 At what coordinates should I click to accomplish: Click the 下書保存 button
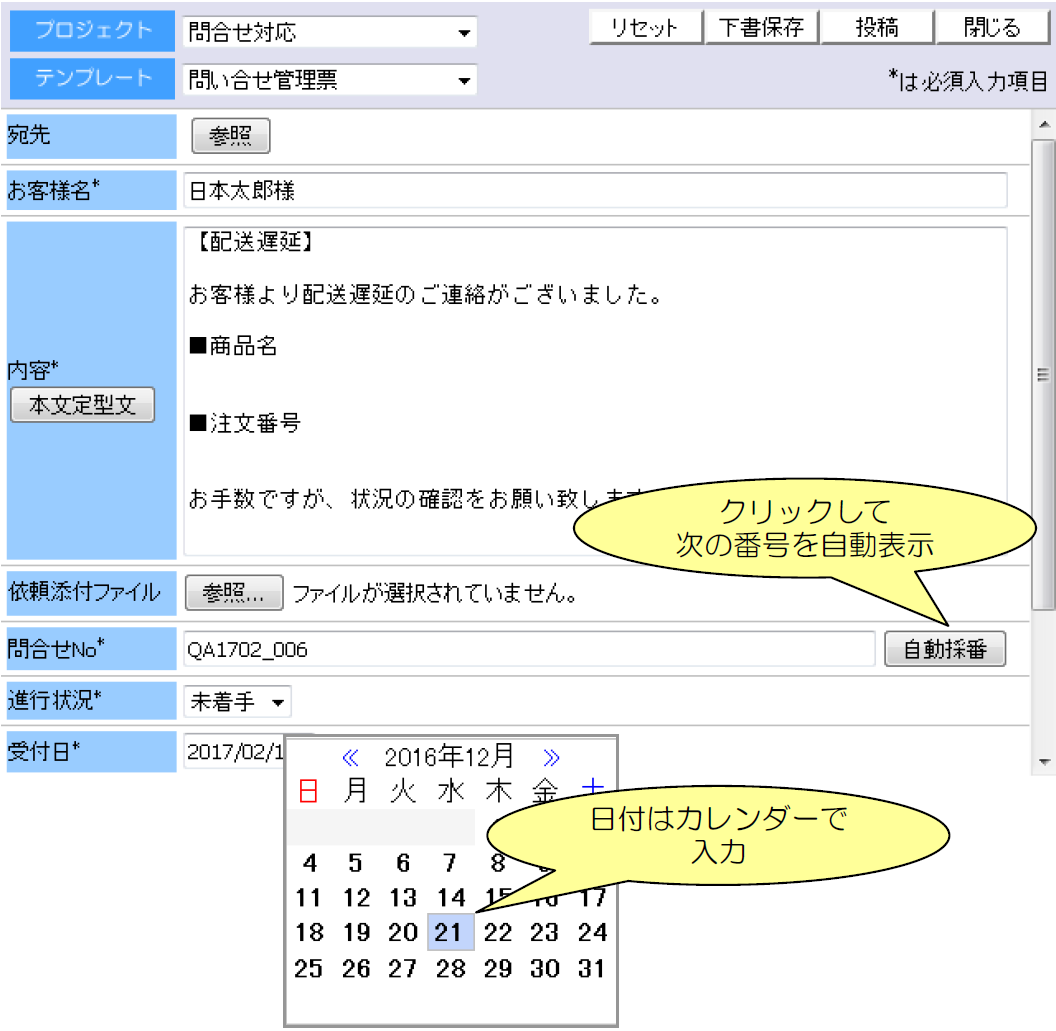[761, 27]
